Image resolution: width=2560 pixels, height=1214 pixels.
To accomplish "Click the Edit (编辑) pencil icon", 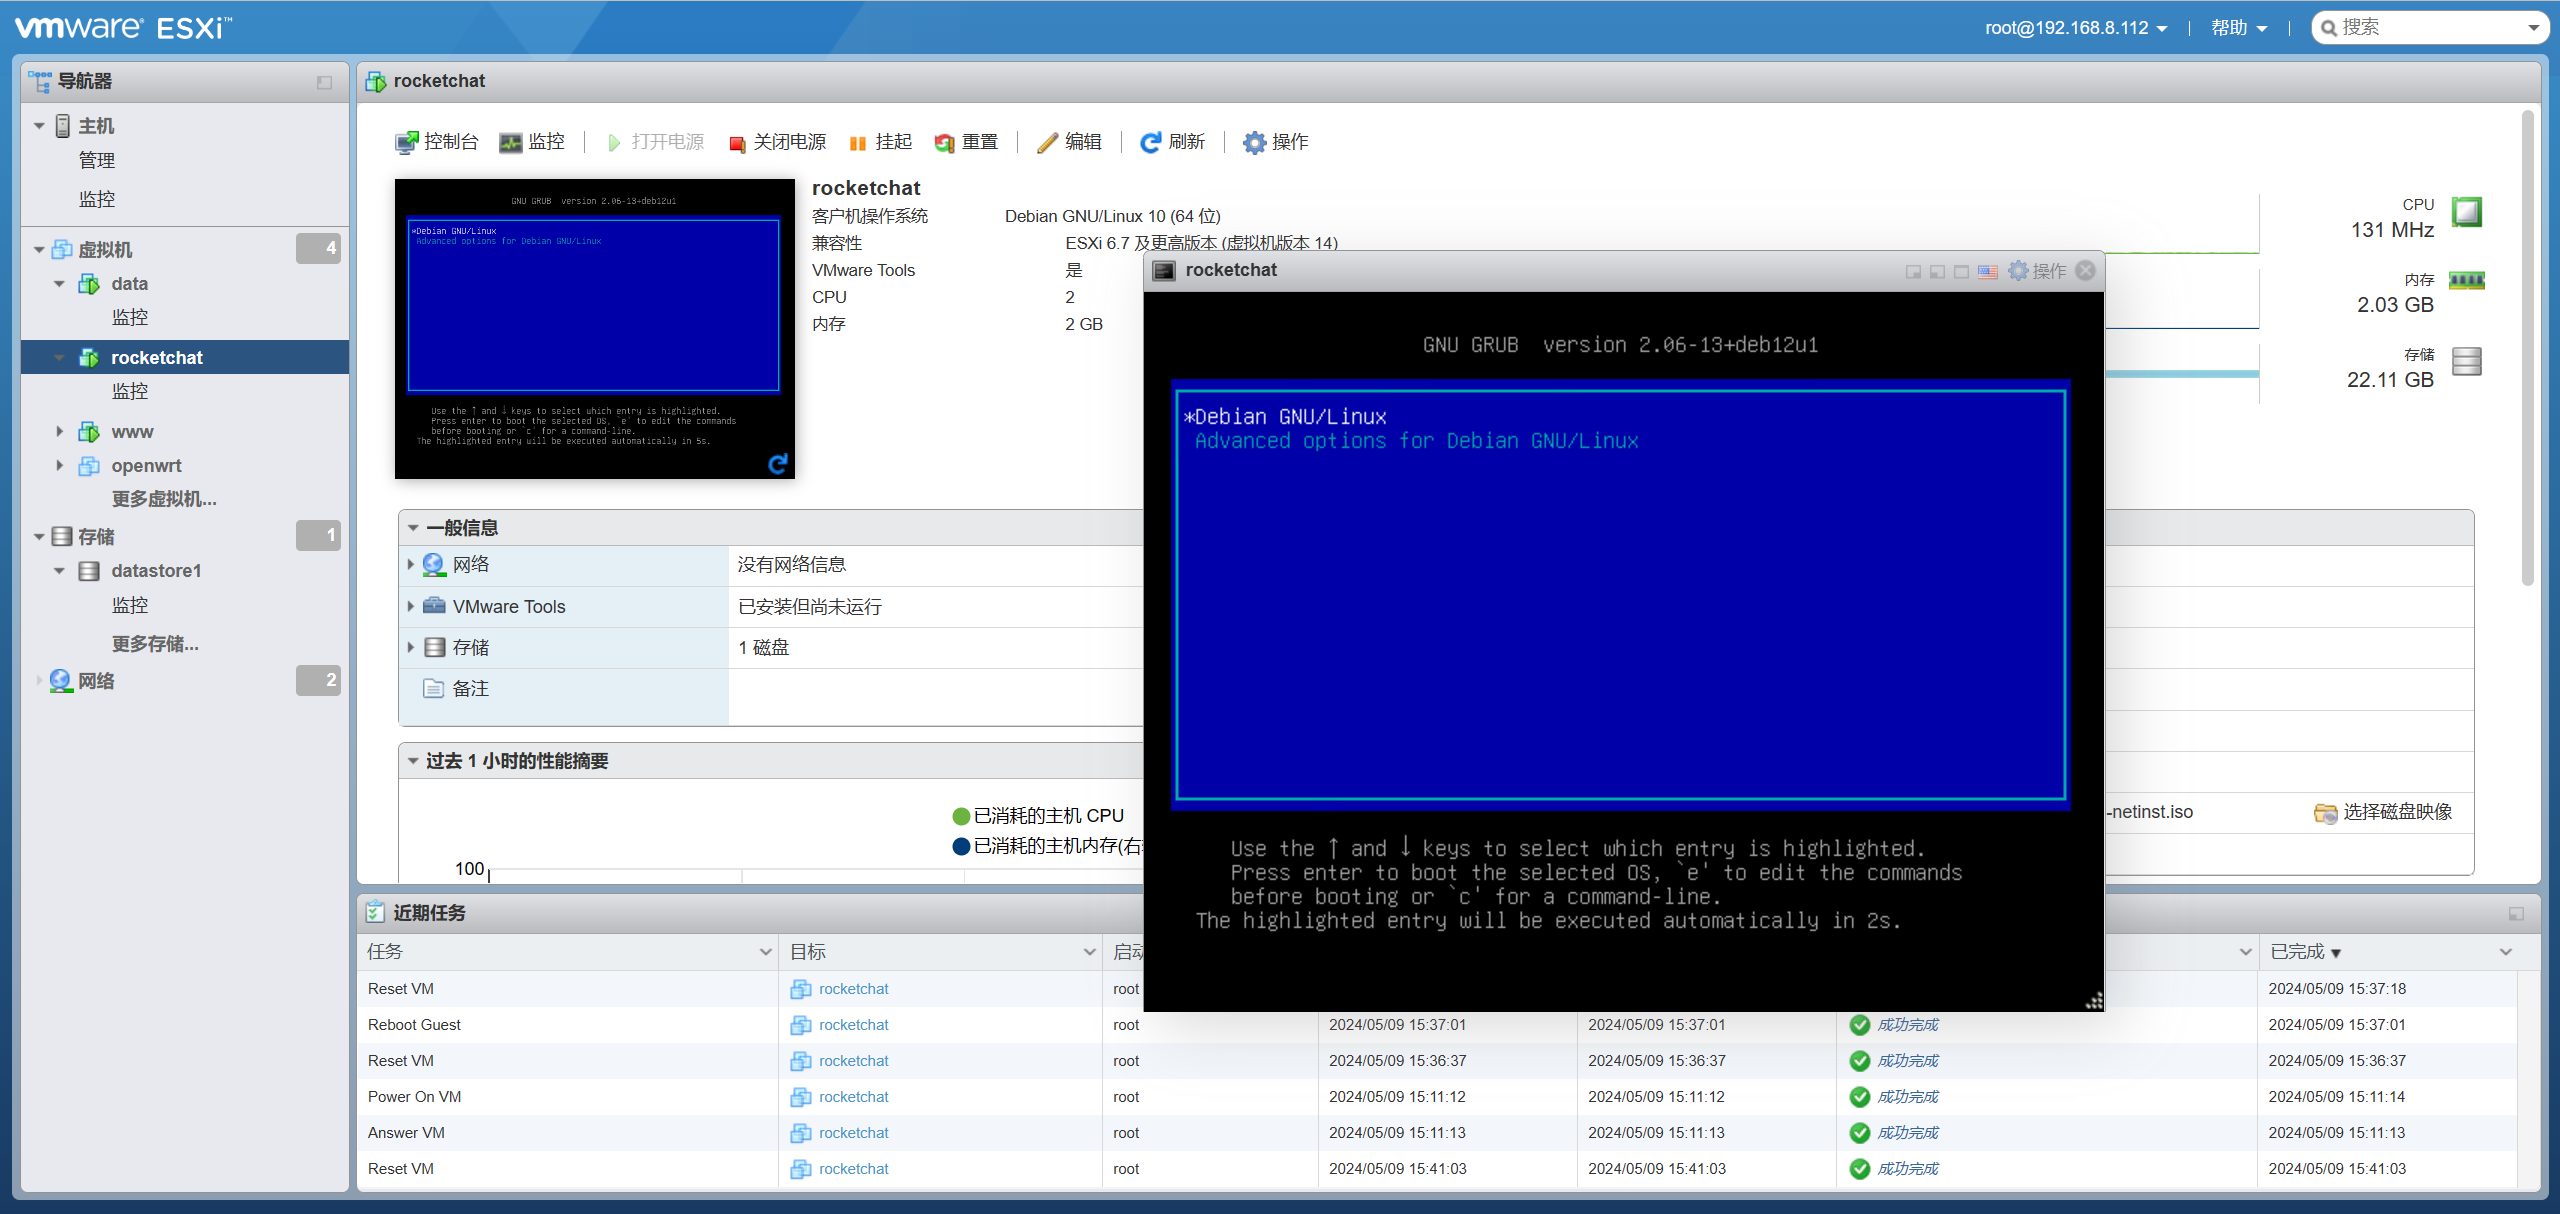I will (1047, 143).
